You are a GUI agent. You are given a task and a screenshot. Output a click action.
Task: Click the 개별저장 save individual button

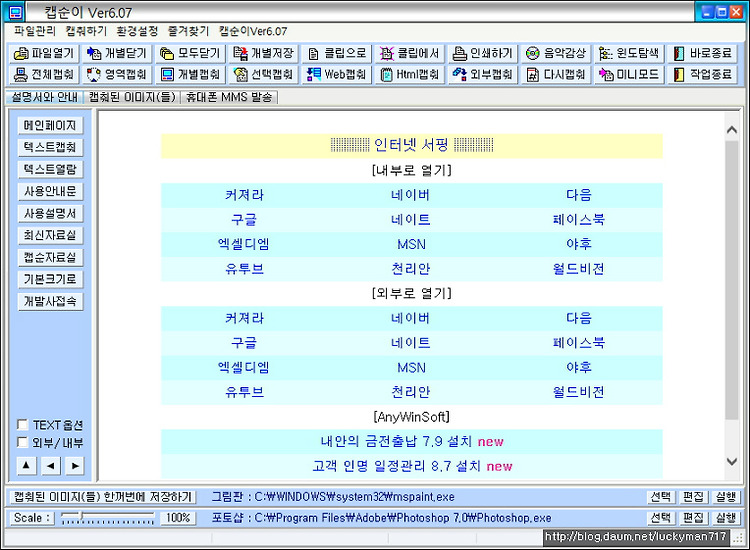tap(264, 53)
